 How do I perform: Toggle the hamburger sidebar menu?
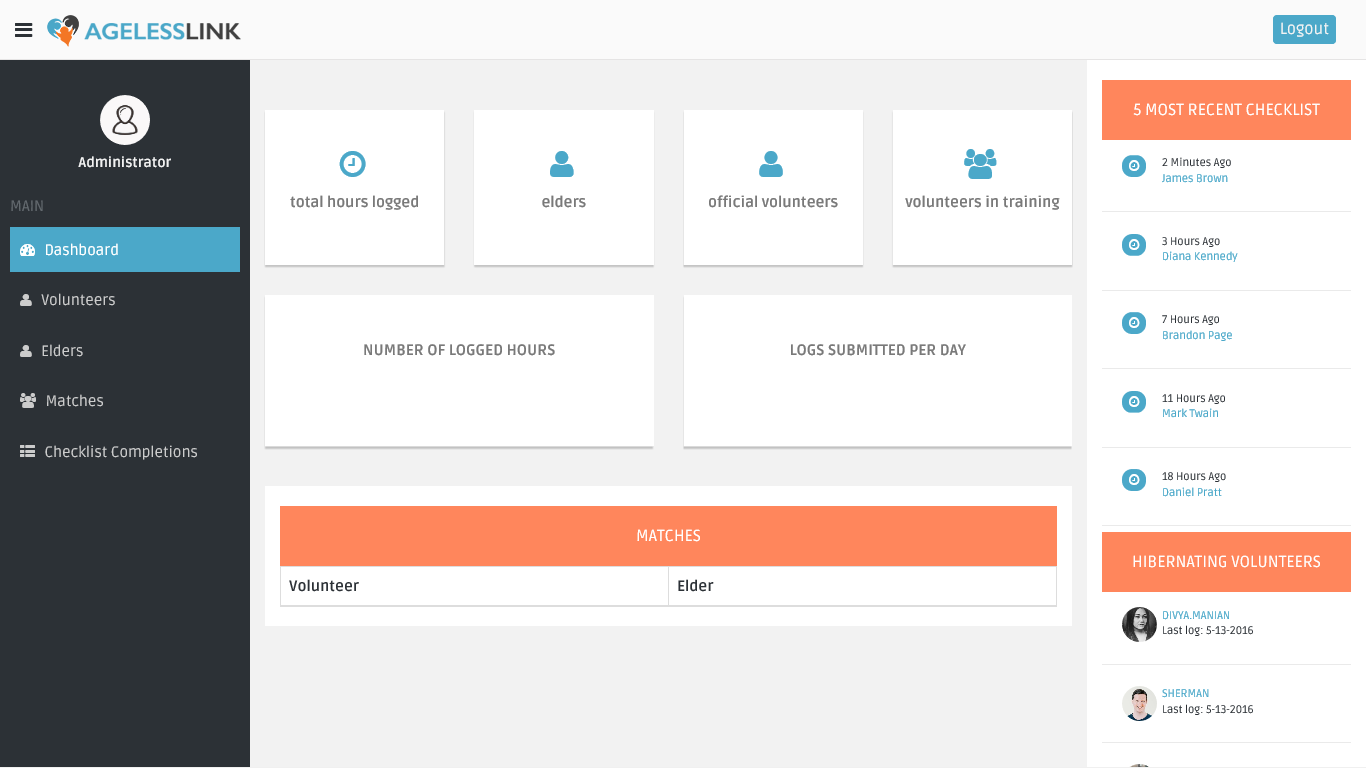[x=24, y=30]
